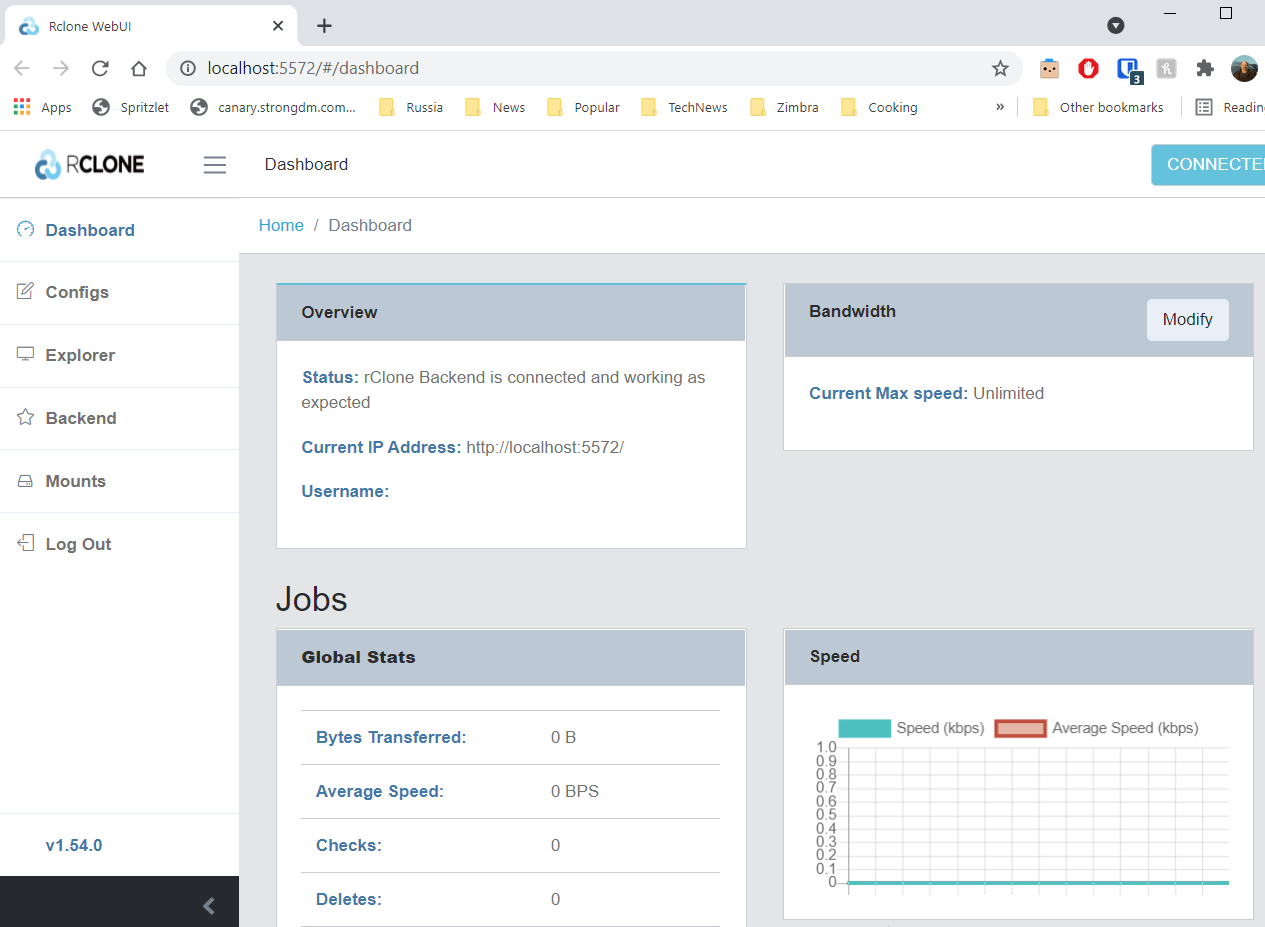This screenshot has width=1265, height=927.
Task: Click the red stop-hand blocker extension icon
Action: coord(1088,68)
